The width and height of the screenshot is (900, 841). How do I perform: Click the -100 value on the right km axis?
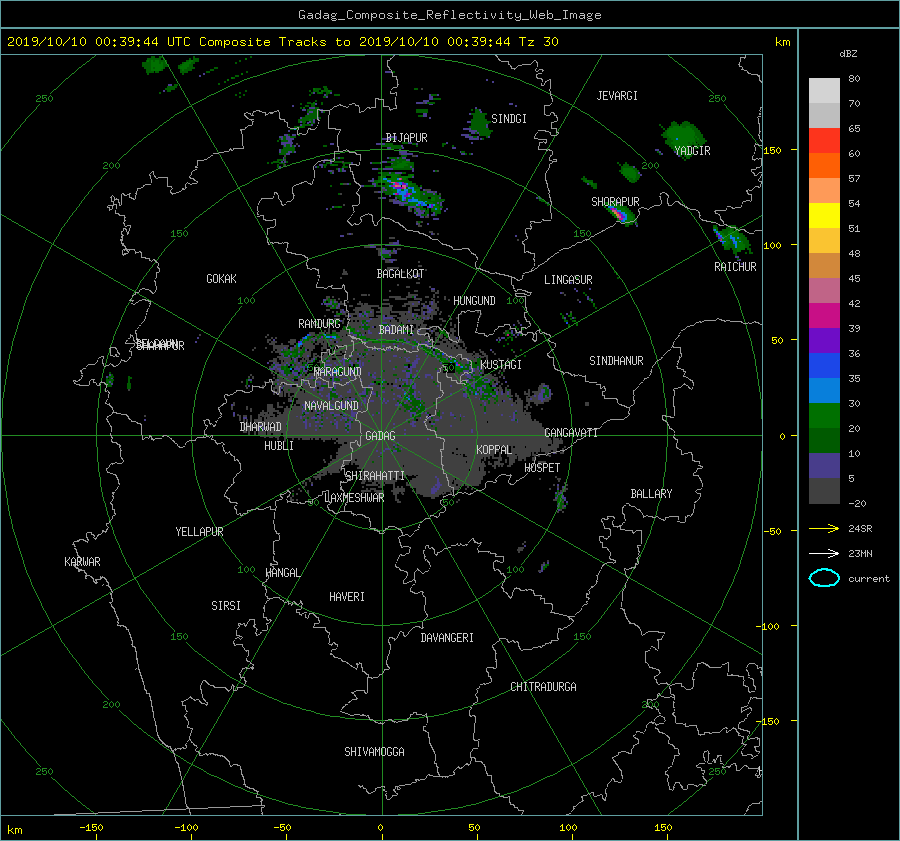770,626
